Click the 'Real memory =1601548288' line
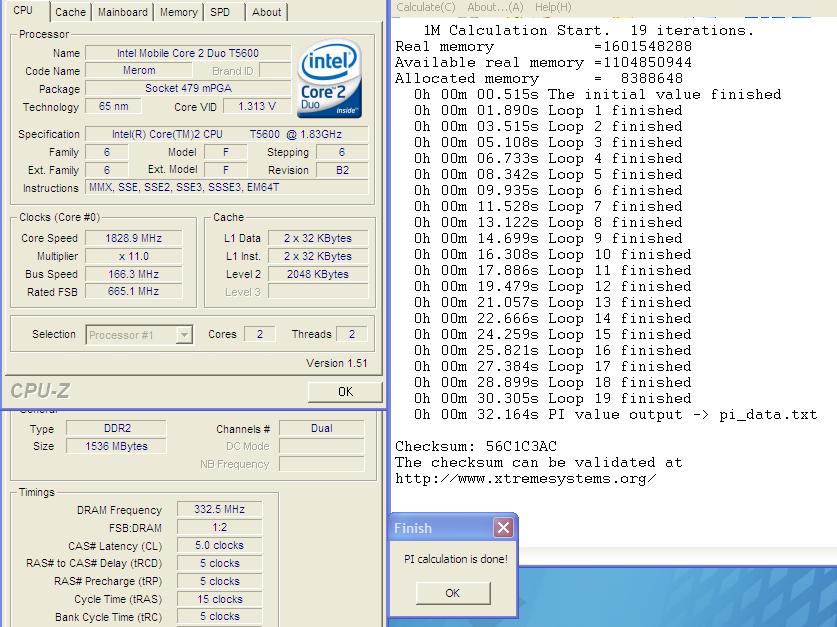Screen dimensions: 837x627 543,46
